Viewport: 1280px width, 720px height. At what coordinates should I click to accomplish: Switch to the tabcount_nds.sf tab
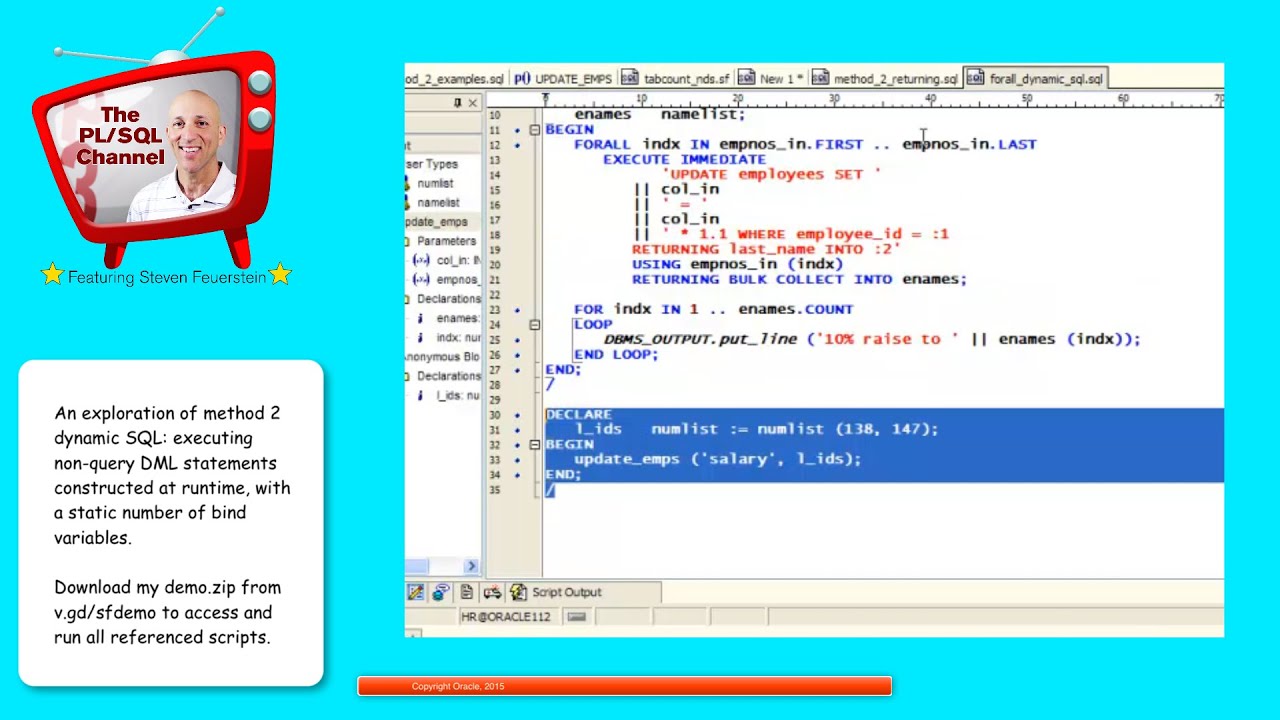click(676, 79)
